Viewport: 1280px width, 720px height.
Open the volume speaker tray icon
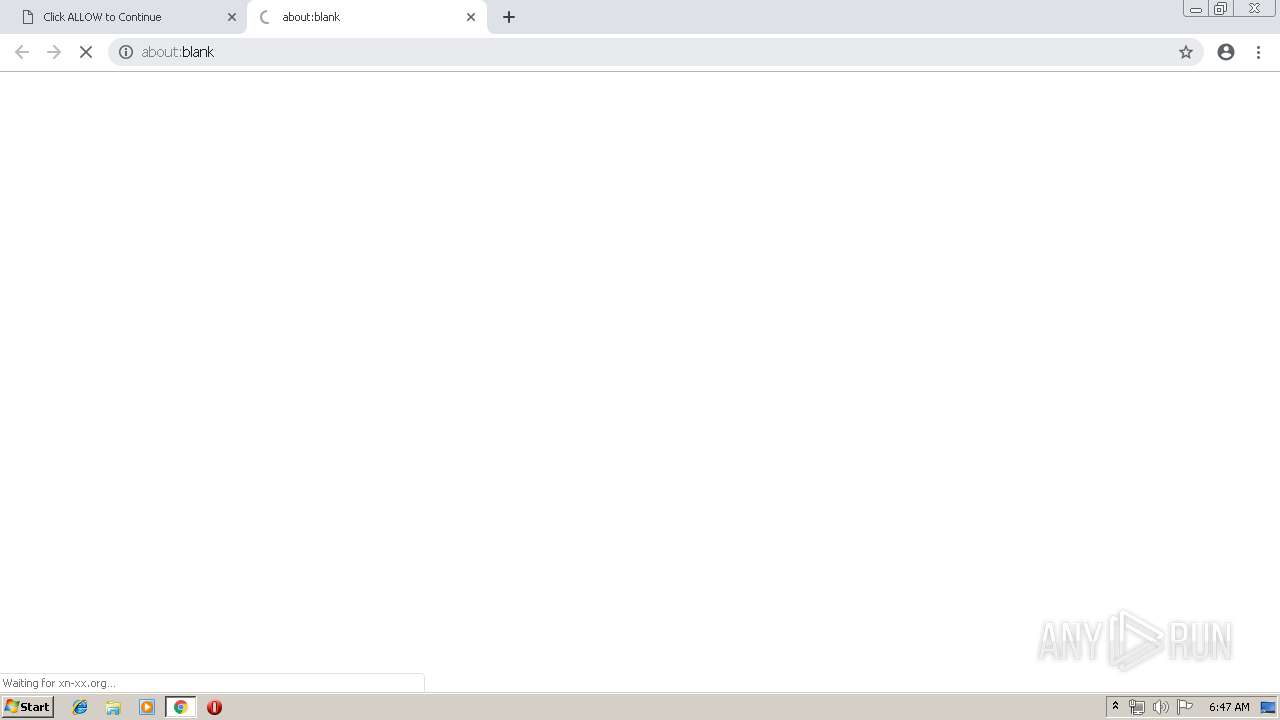coord(1161,707)
